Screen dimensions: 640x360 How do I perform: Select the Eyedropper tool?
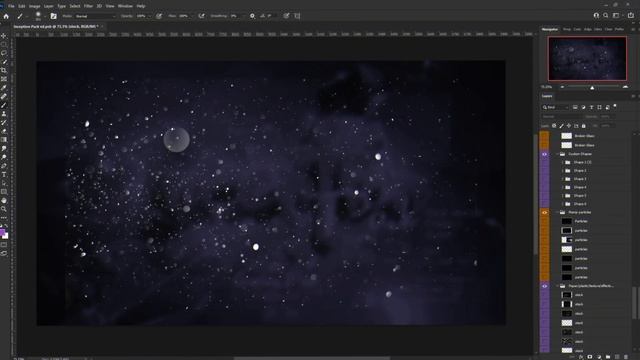(x=4, y=87)
